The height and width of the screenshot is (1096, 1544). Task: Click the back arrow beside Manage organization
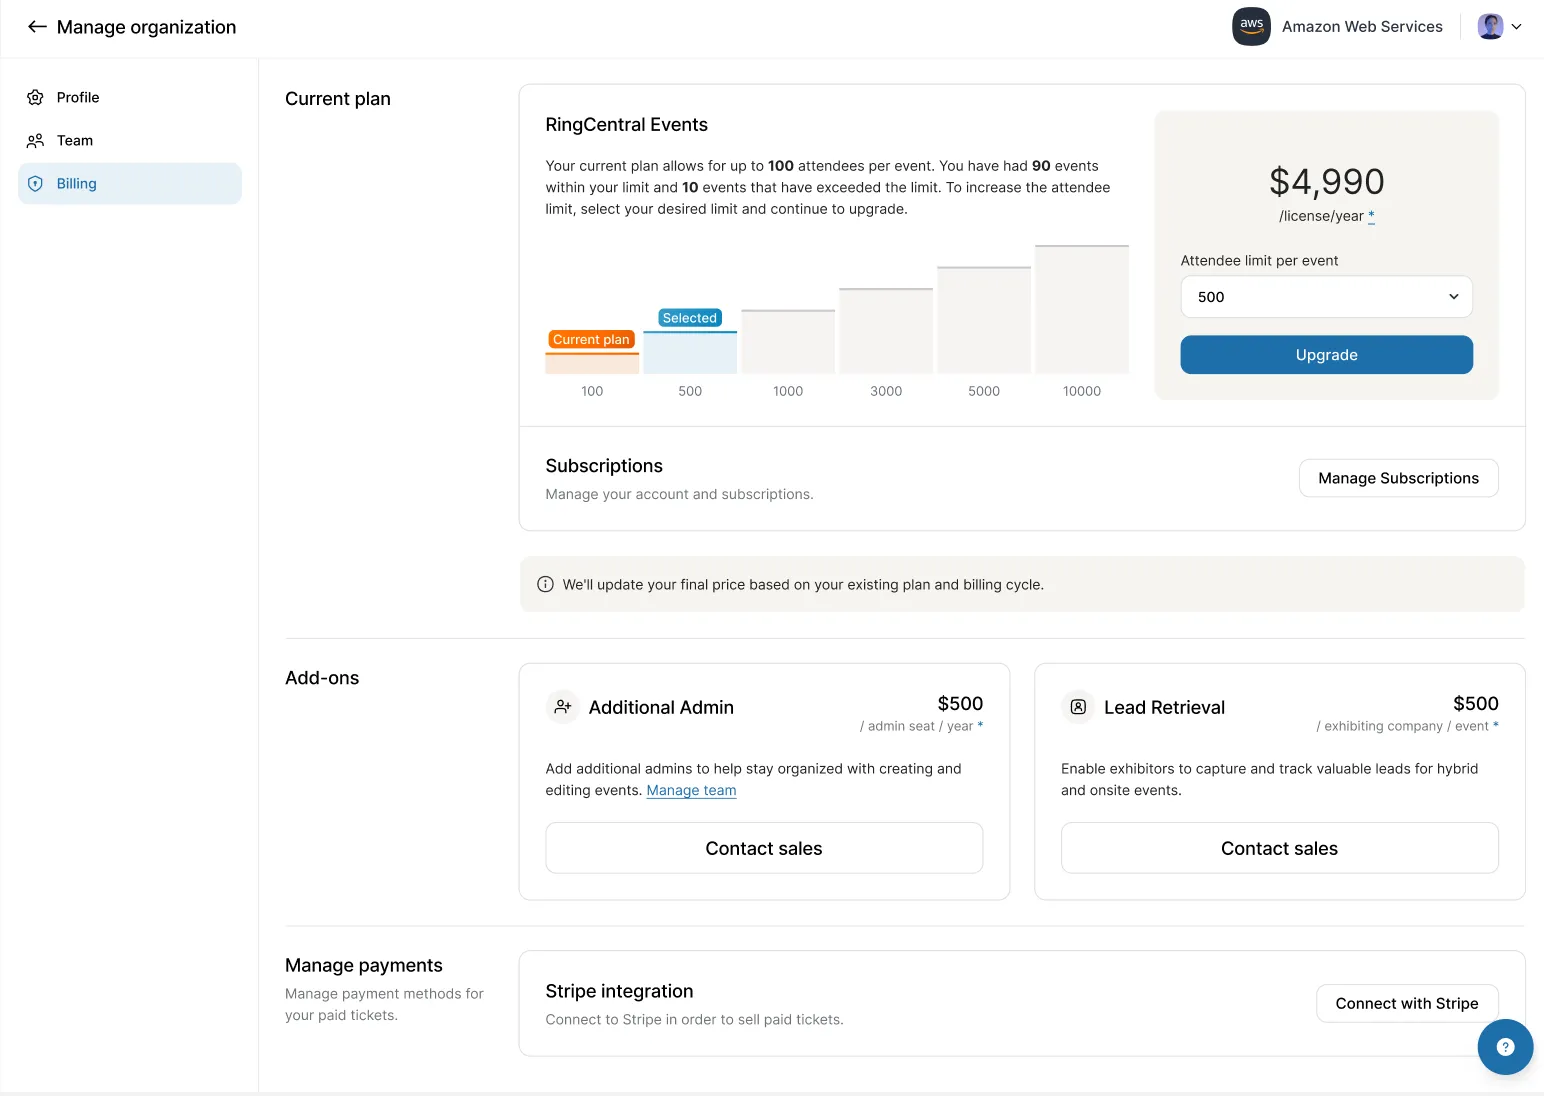click(x=37, y=27)
